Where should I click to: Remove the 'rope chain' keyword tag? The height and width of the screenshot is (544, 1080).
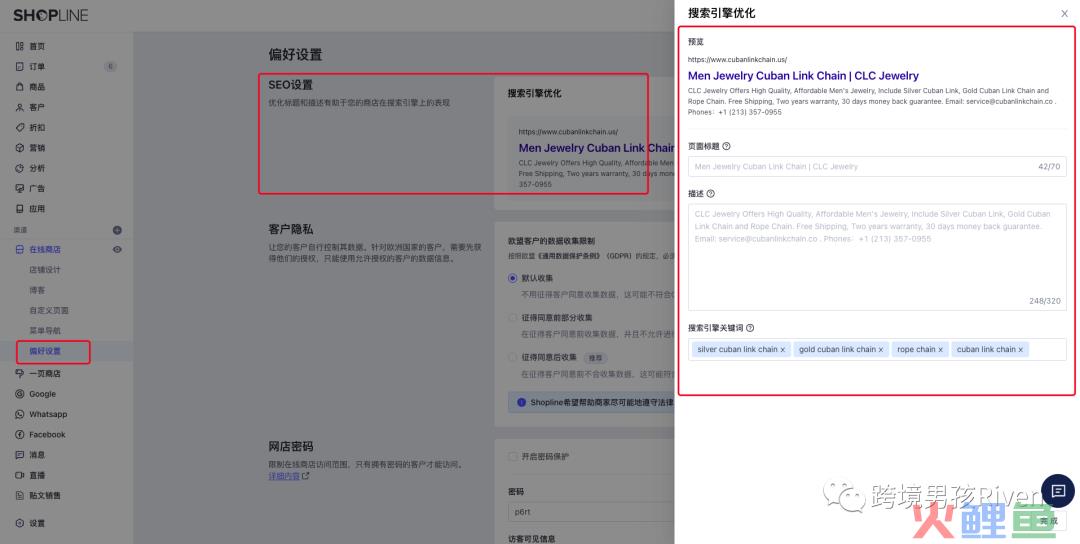click(x=940, y=350)
